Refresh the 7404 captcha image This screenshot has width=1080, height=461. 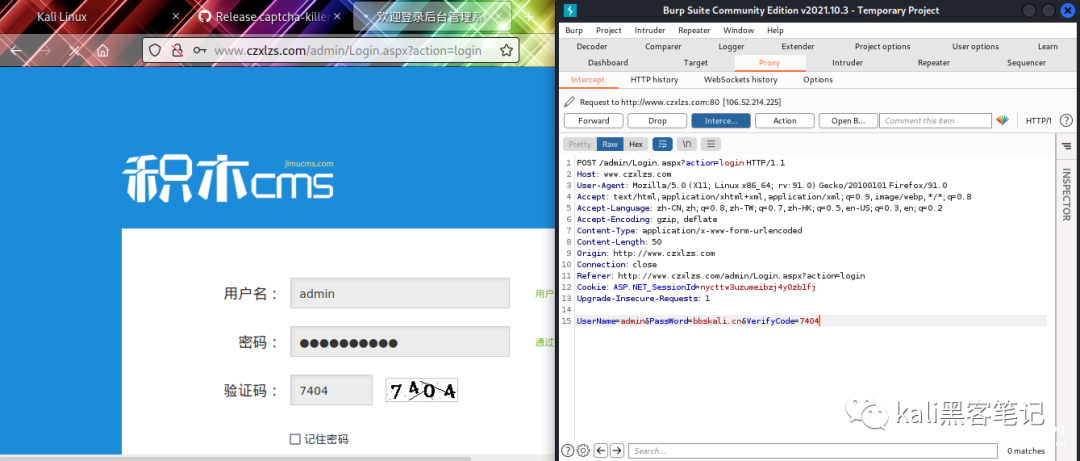[x=422, y=391]
